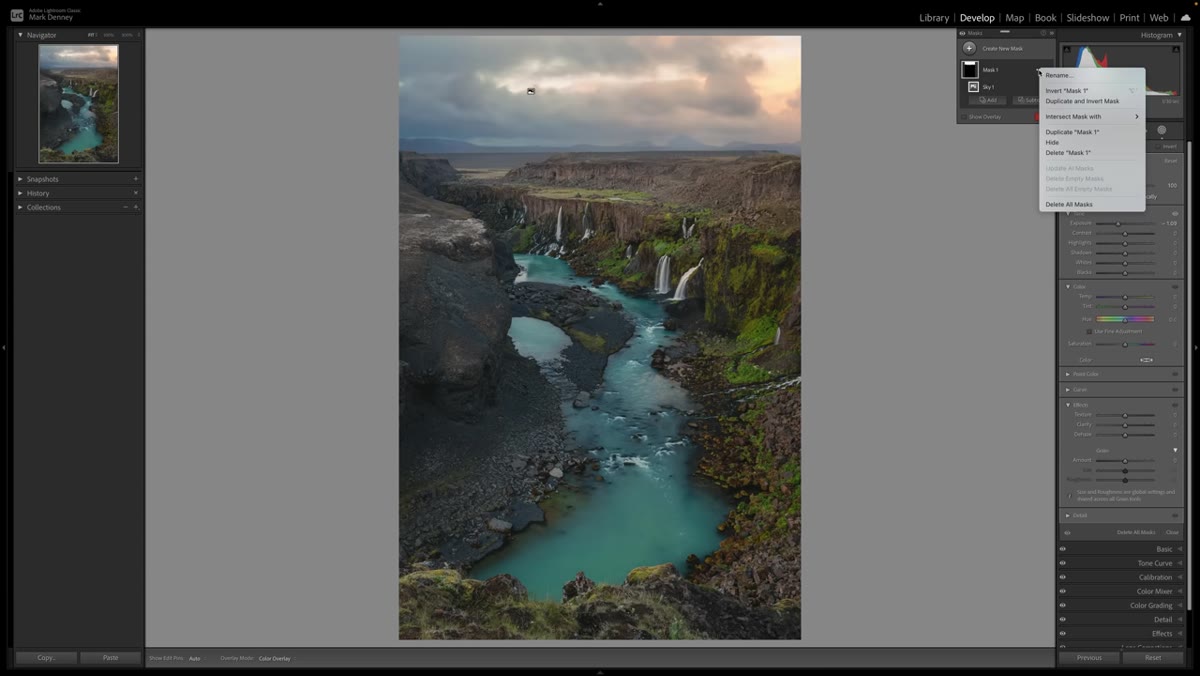Adjust the Exposure slider handle

pos(1118,223)
